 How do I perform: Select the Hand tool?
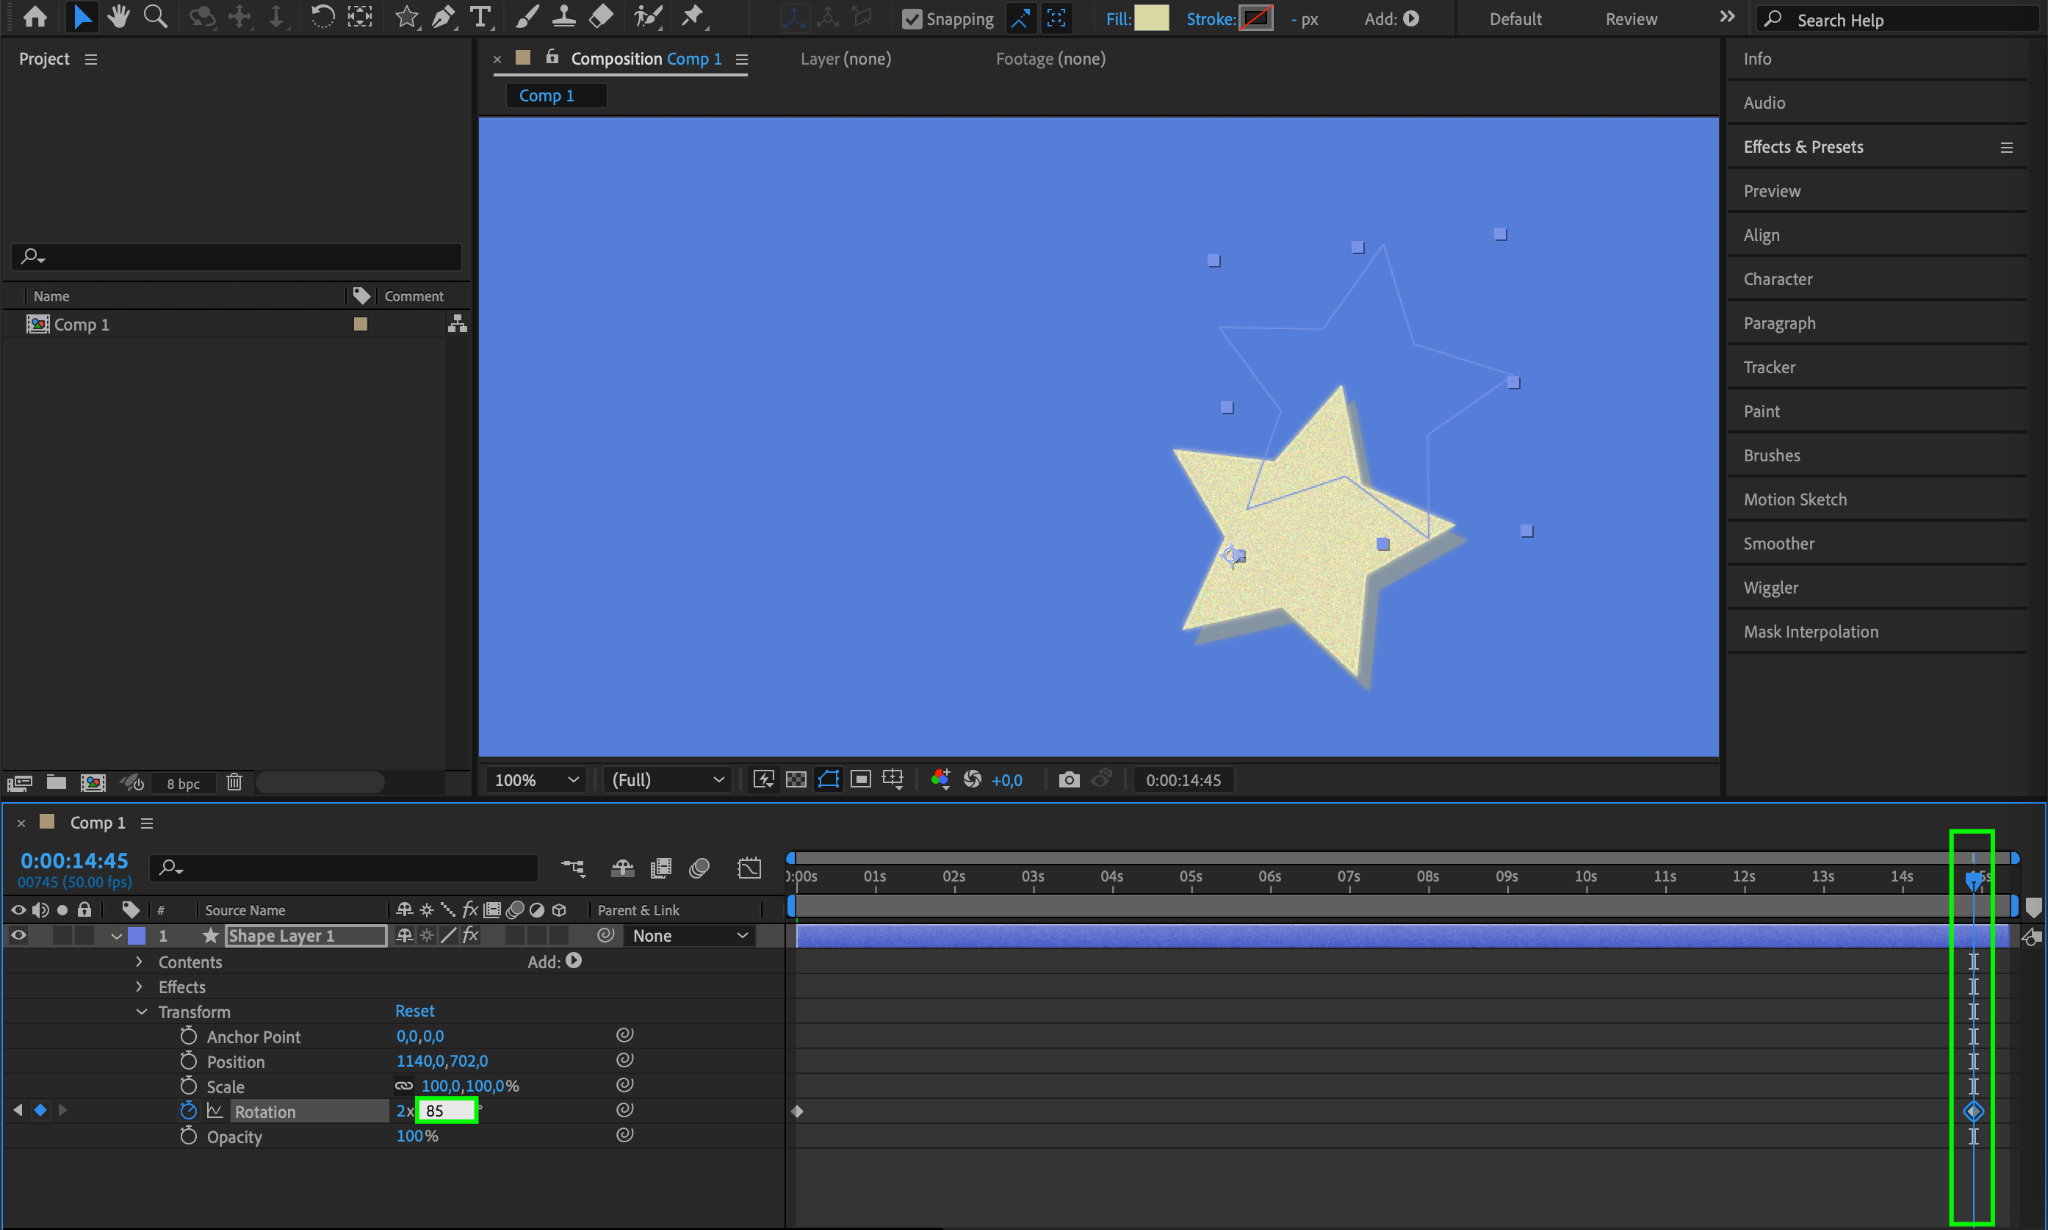coord(118,17)
